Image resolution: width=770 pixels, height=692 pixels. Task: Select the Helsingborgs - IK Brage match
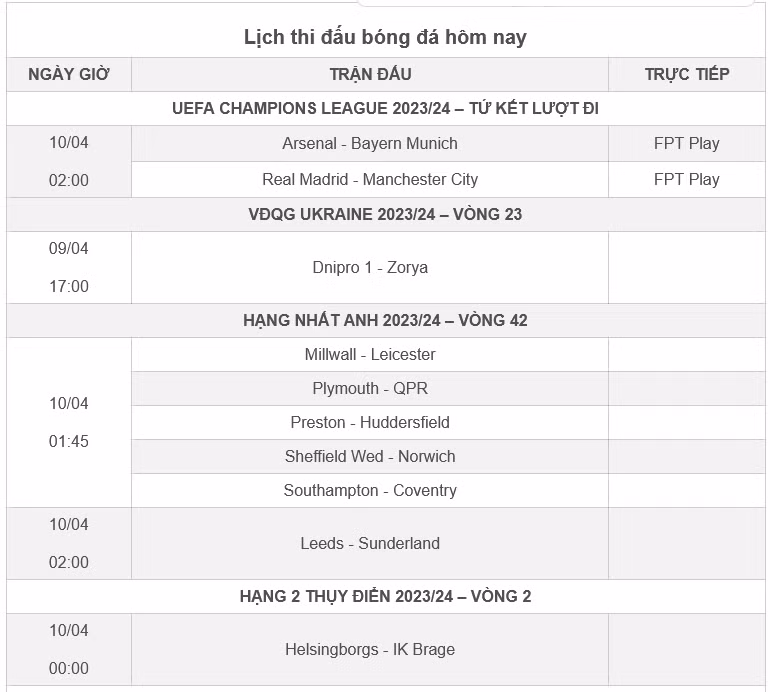click(x=370, y=649)
